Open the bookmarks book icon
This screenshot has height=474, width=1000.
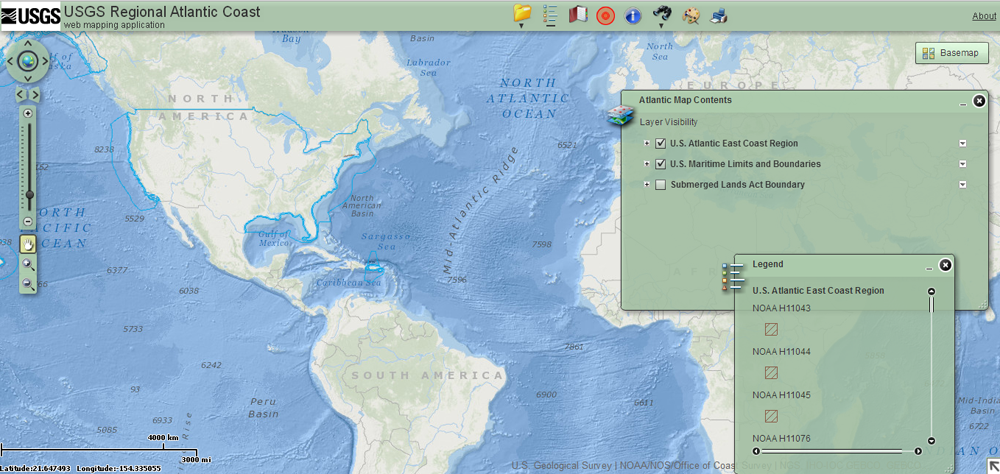(578, 15)
